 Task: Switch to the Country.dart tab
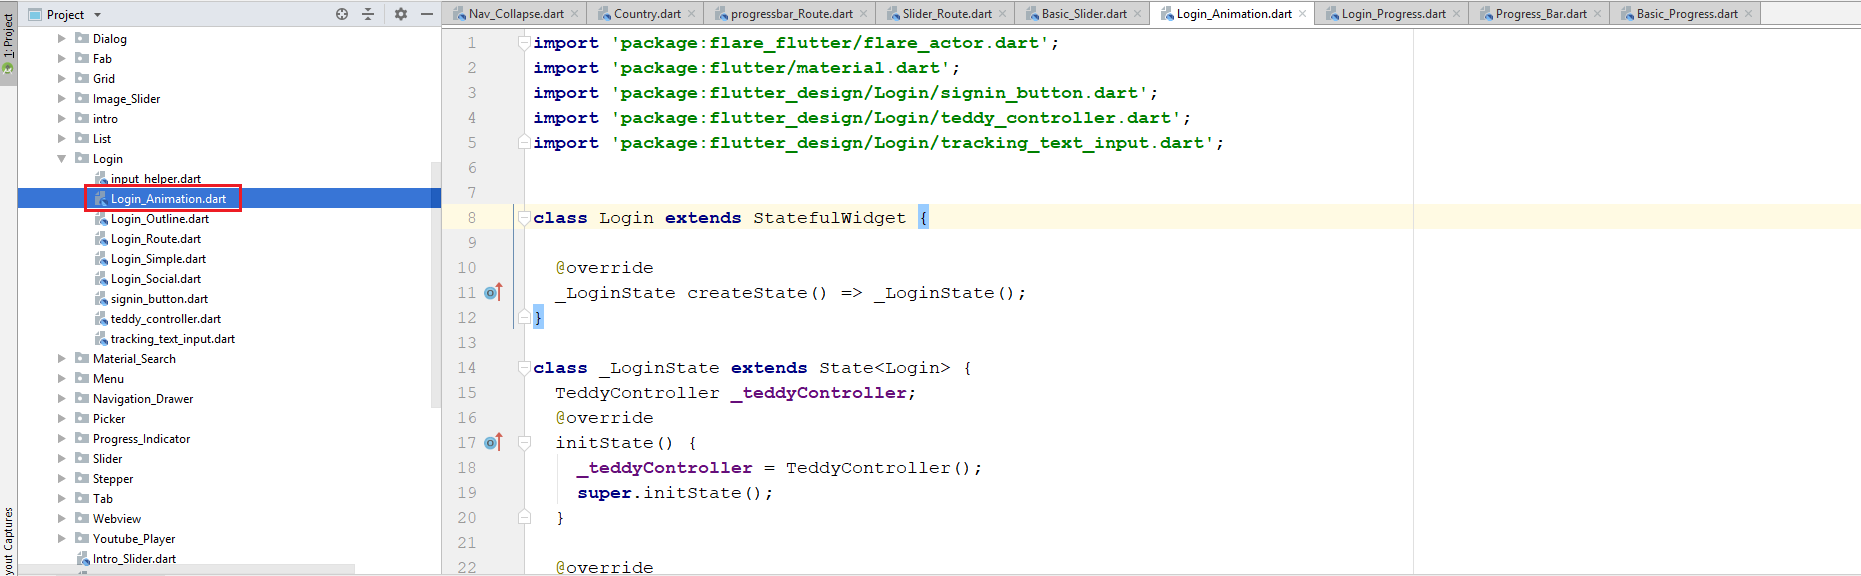pyautogui.click(x=647, y=14)
